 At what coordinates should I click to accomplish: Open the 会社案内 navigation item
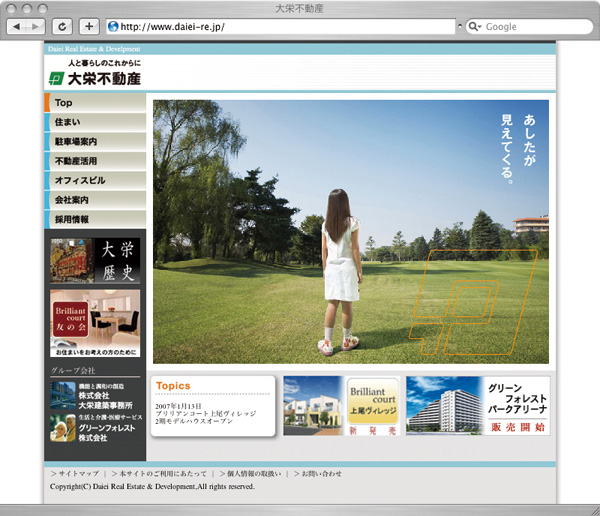pos(95,200)
